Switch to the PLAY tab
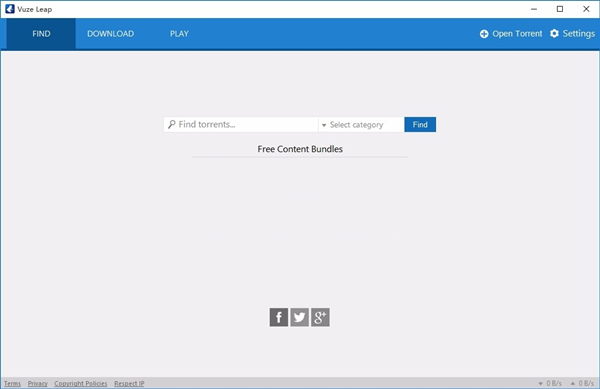600x389 pixels. click(x=179, y=34)
